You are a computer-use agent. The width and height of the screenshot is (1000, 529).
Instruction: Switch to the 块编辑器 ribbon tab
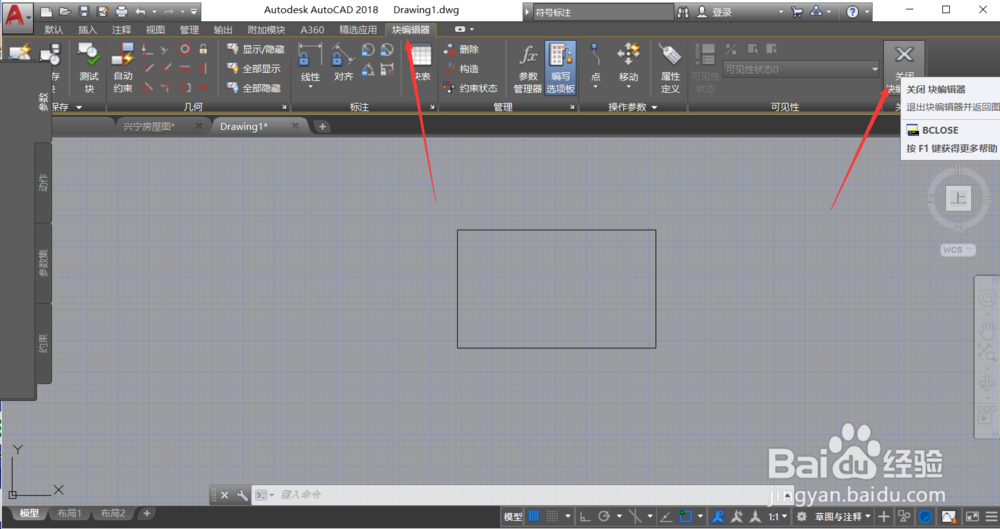point(411,29)
